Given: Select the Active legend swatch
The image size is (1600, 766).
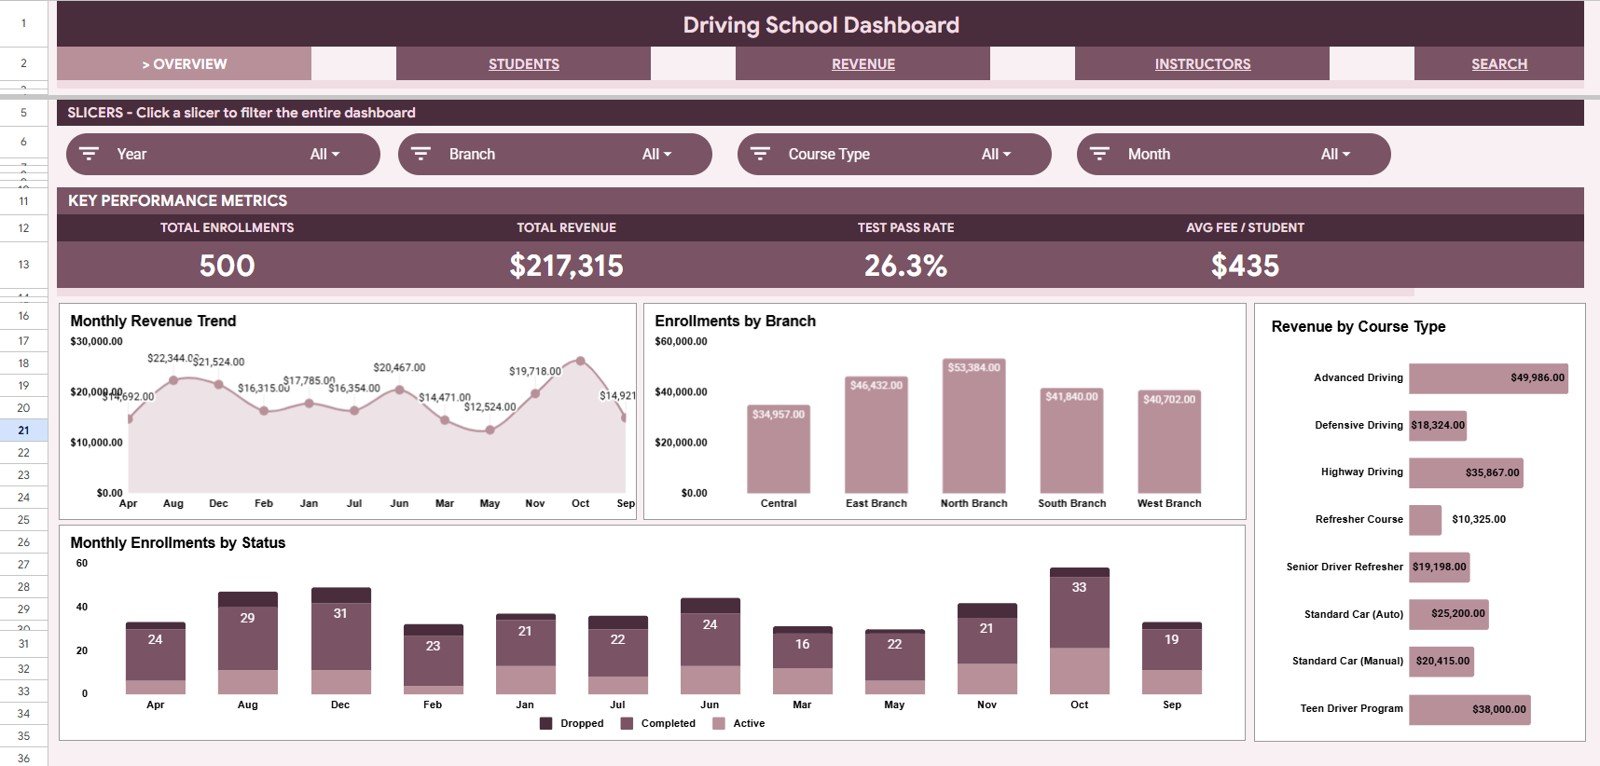Looking at the screenshot, I should click(x=719, y=723).
